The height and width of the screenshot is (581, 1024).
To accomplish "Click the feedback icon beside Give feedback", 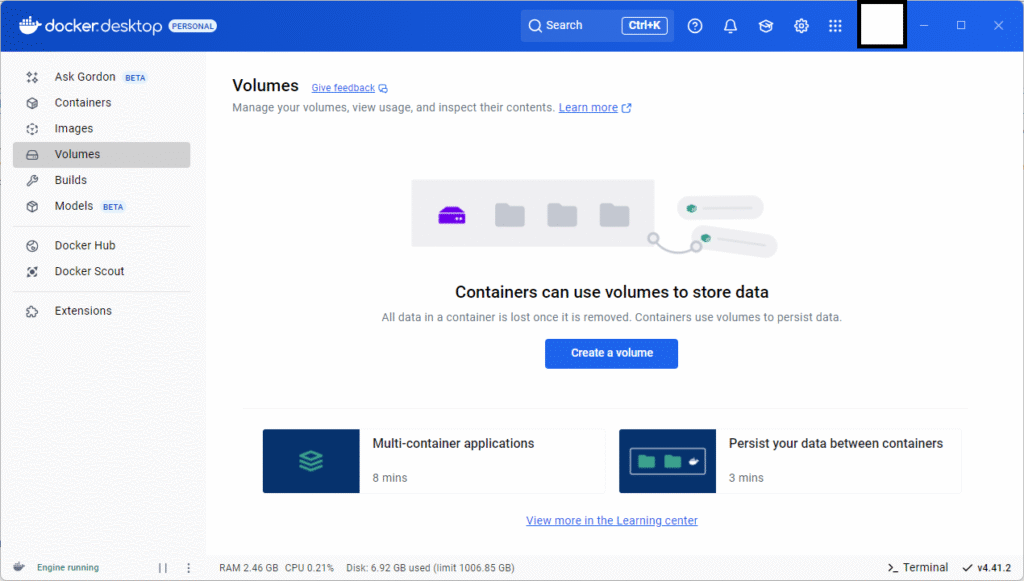I will click(x=383, y=88).
